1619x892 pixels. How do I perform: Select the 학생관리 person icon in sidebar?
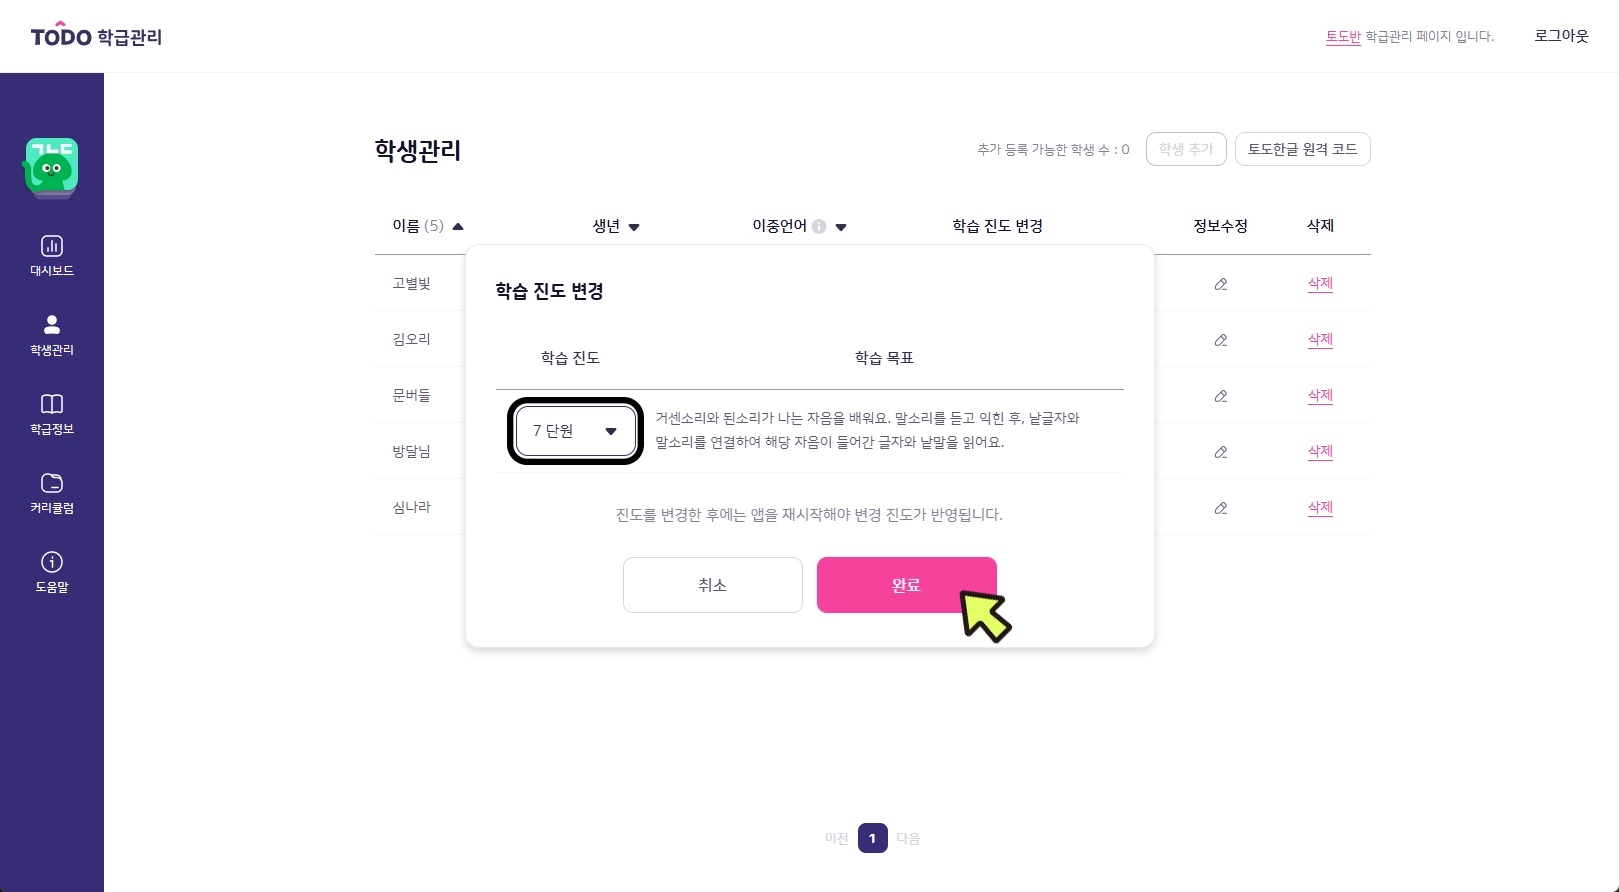pos(52,325)
